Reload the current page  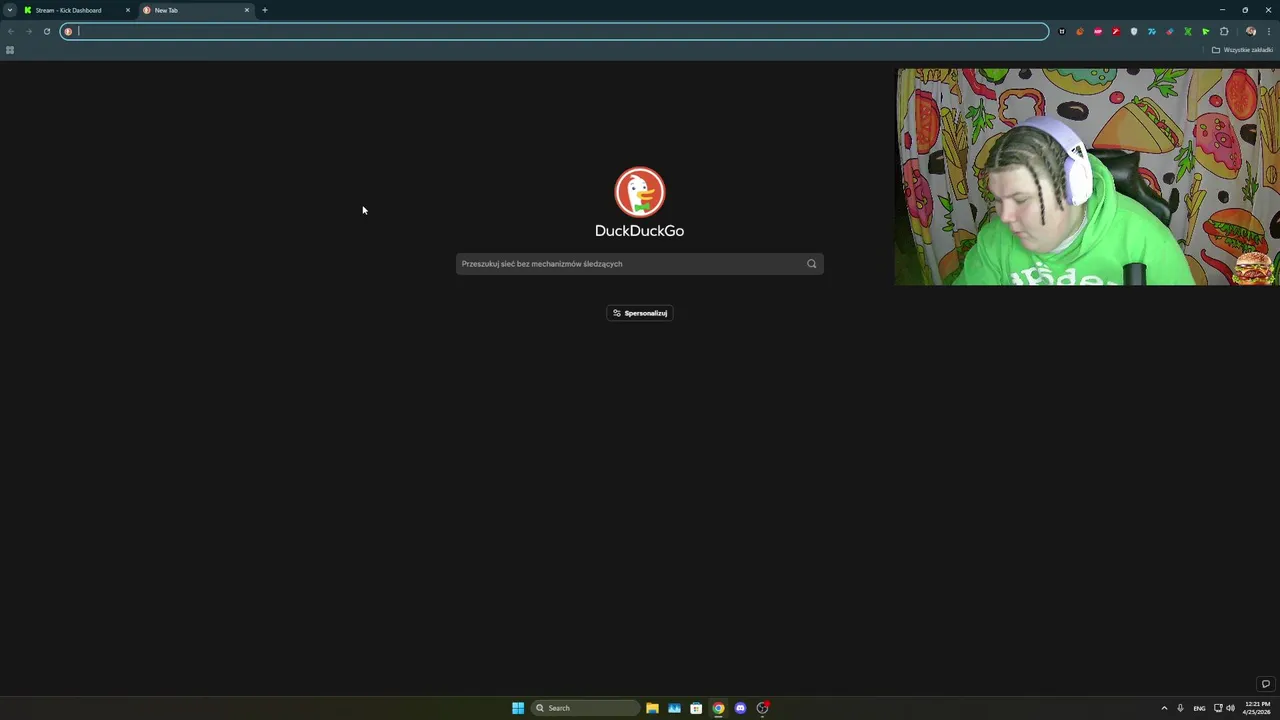coord(47,31)
